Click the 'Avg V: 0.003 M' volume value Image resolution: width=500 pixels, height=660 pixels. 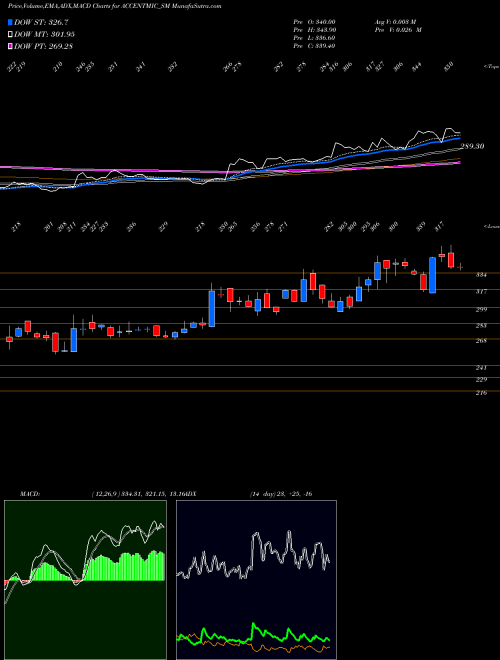tap(397, 22)
